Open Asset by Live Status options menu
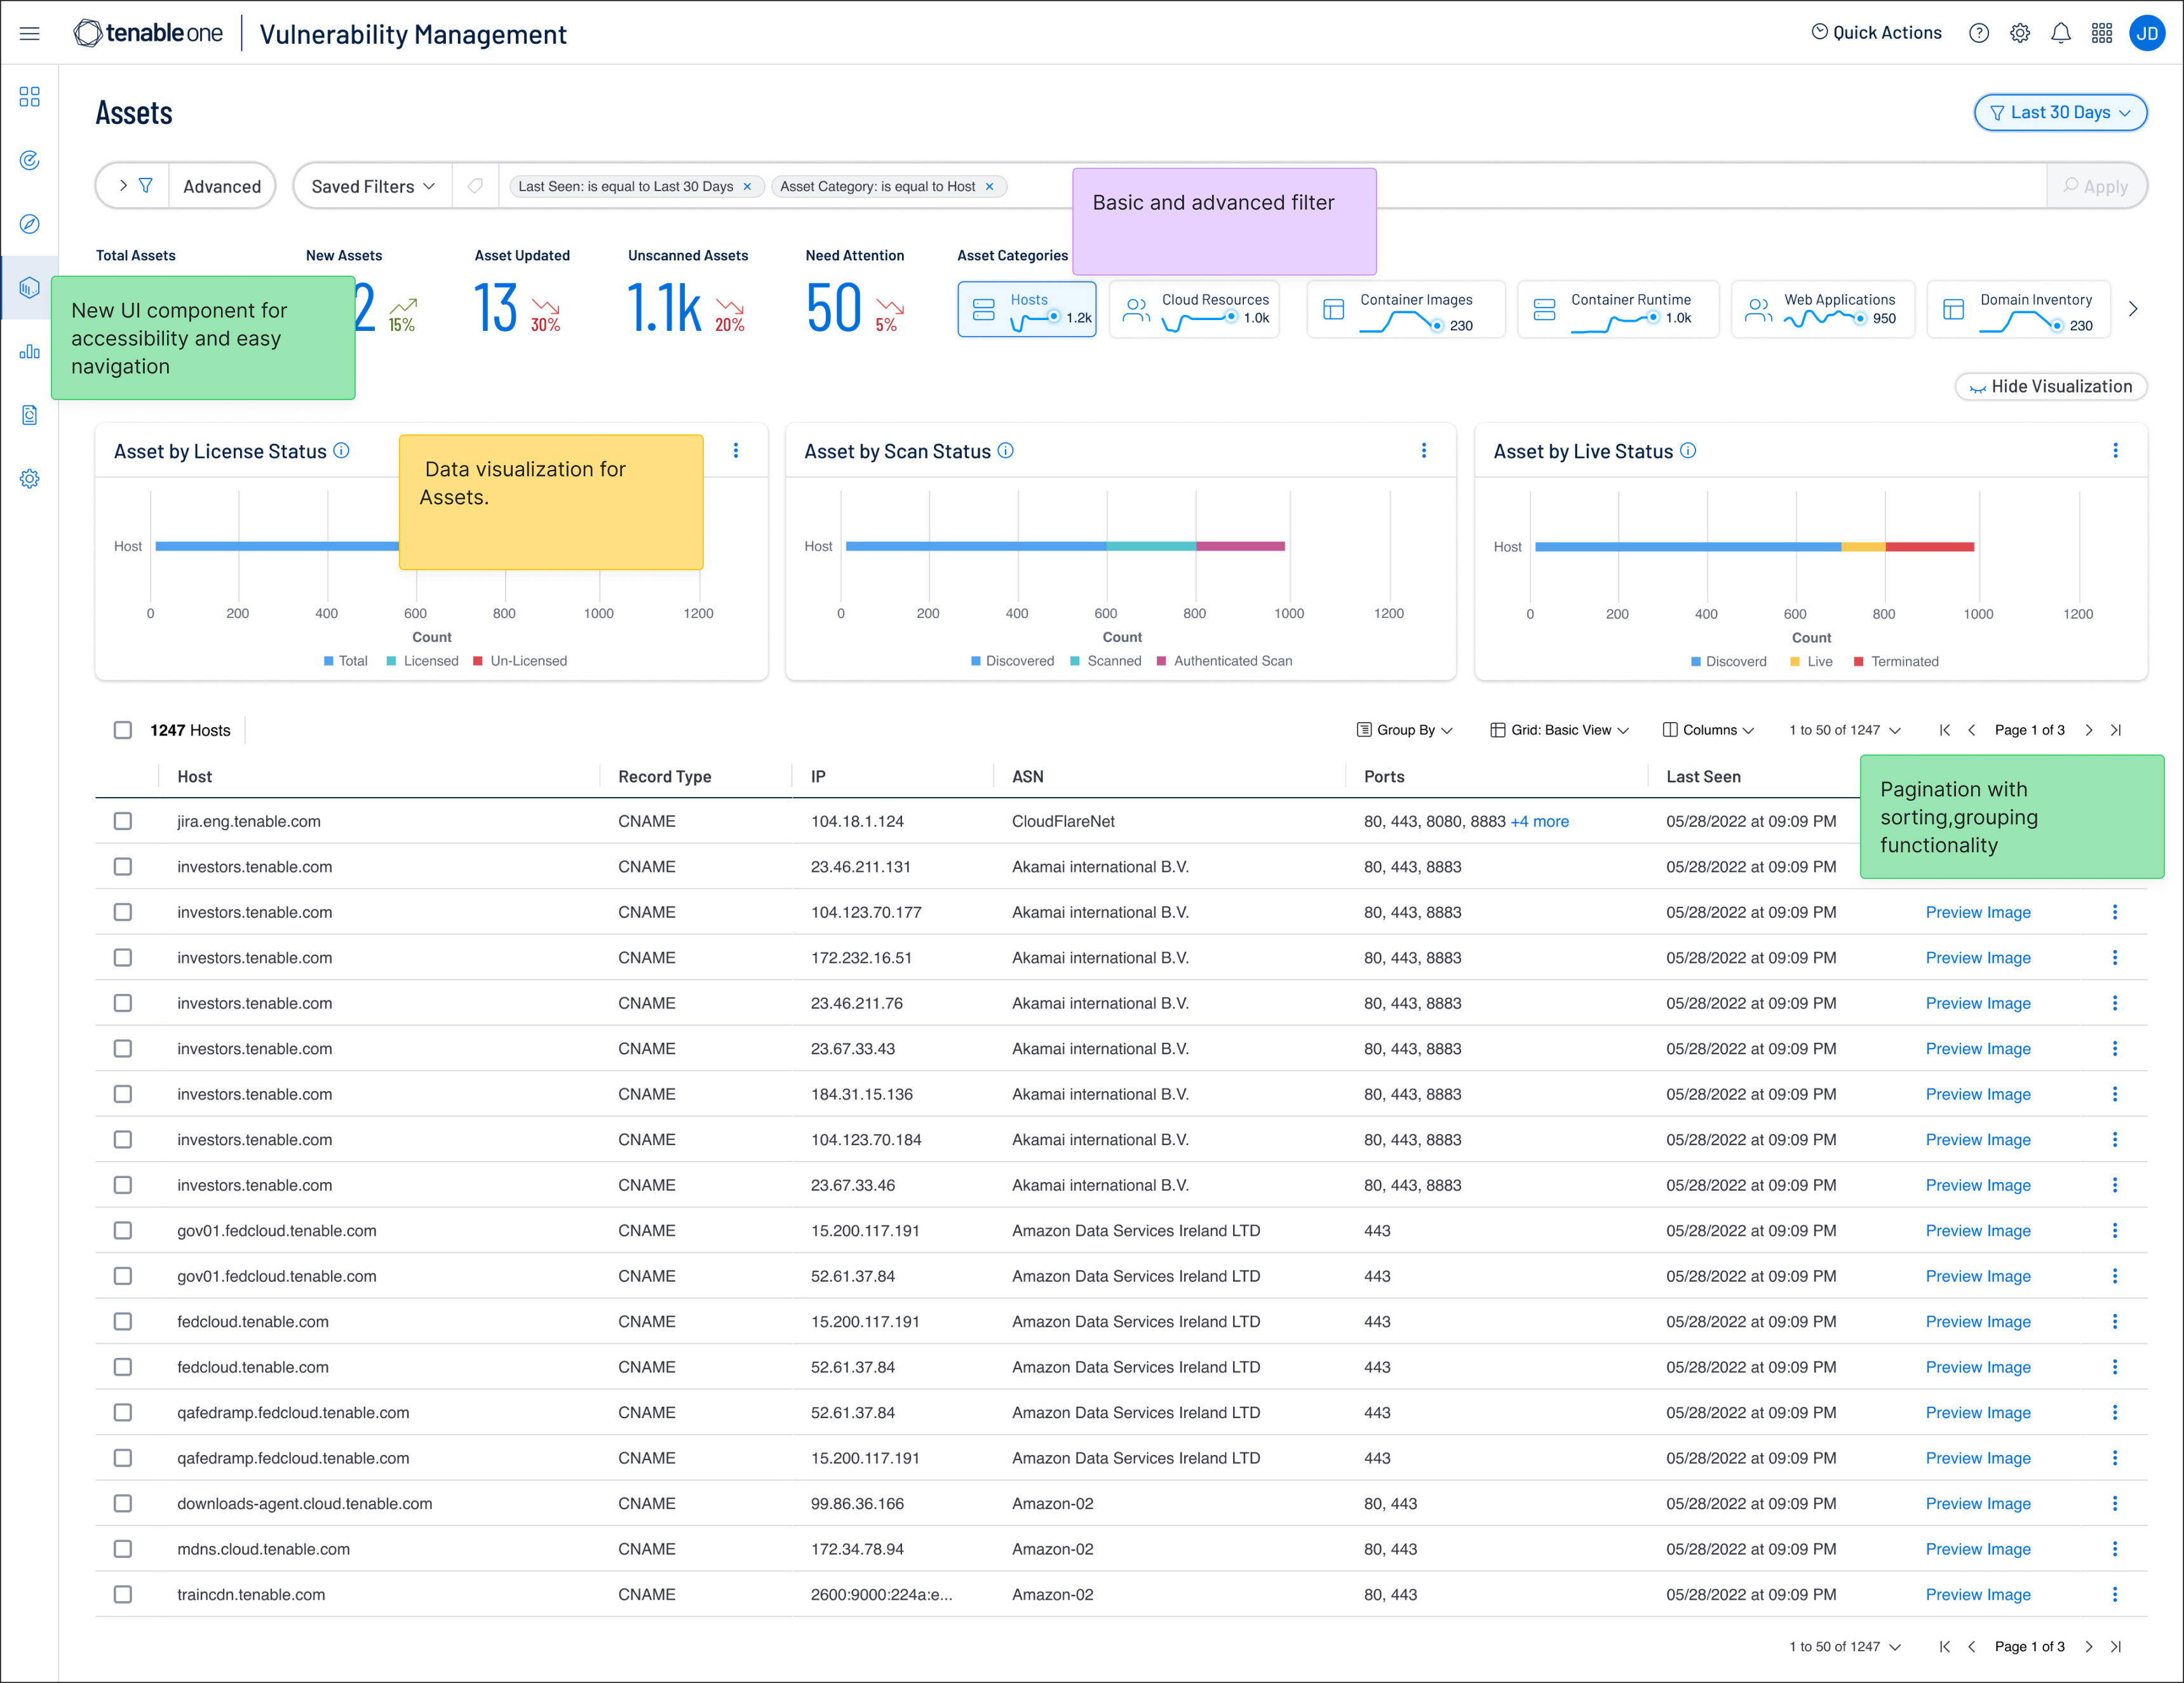This screenshot has height=1683, width=2184. pyautogui.click(x=2115, y=451)
